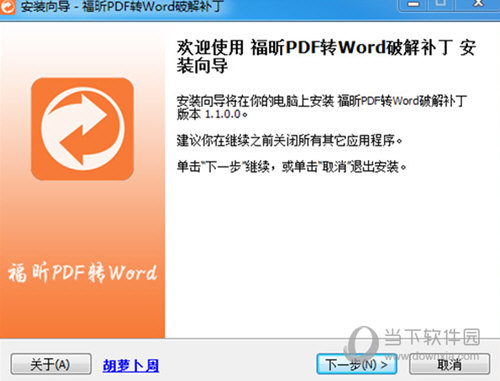Click the large orange PDF converter logo
500x381 pixels.
point(82,129)
